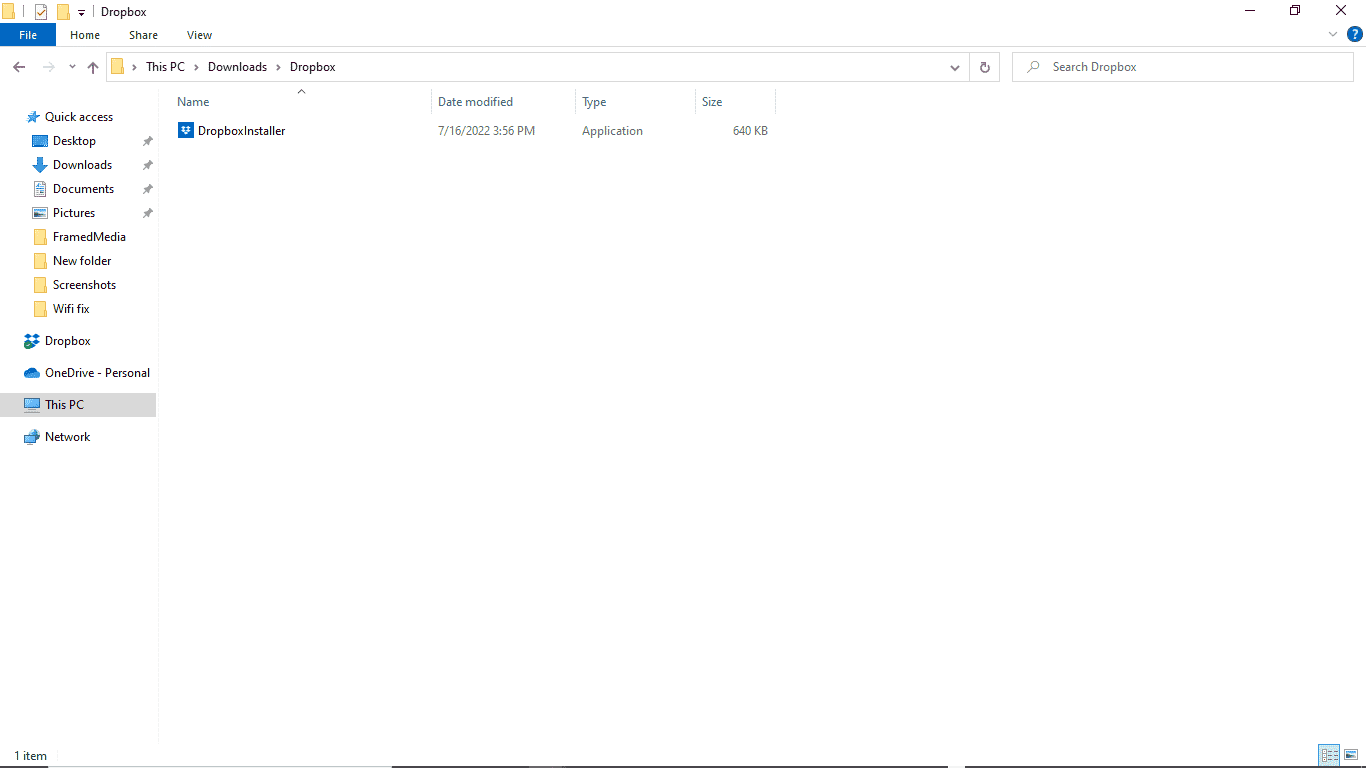Open the Screenshots folder in sidebar

(84, 285)
